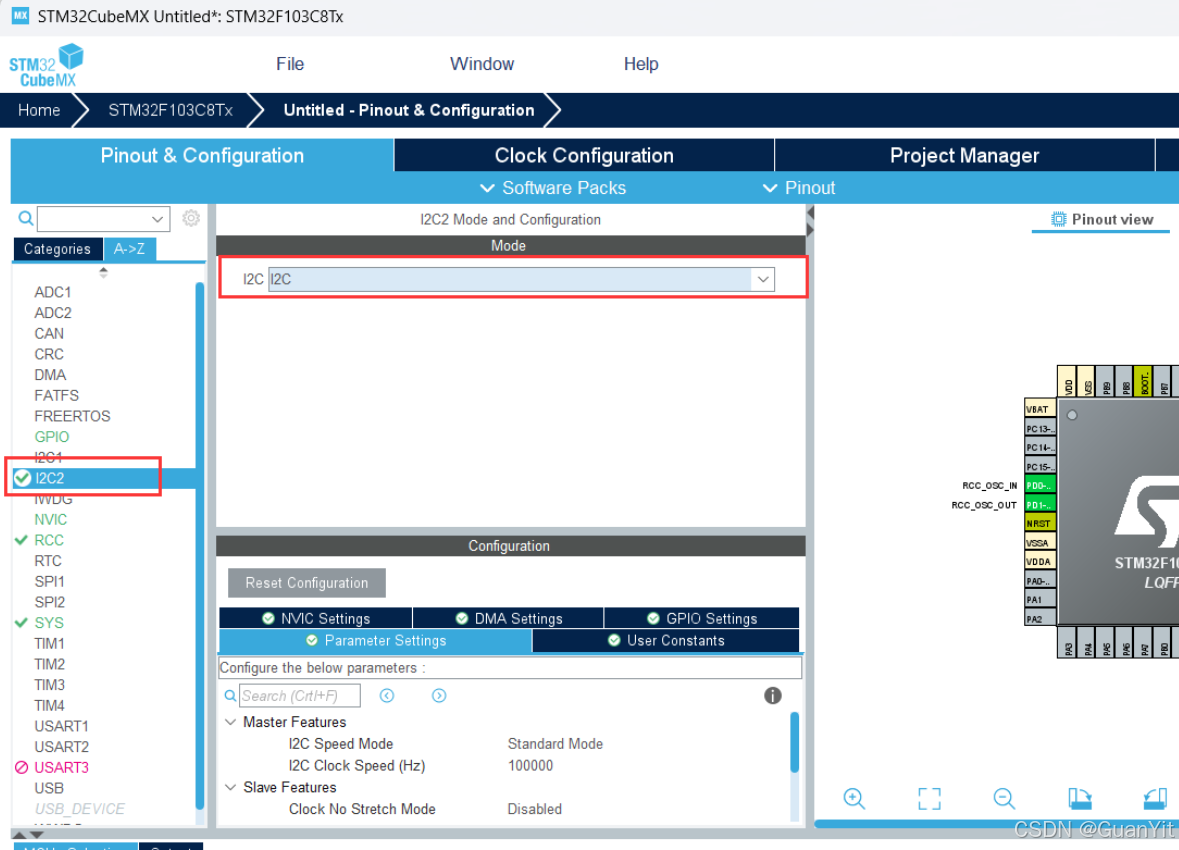
Task: Click the Pinout view chip icon
Action: (1058, 220)
